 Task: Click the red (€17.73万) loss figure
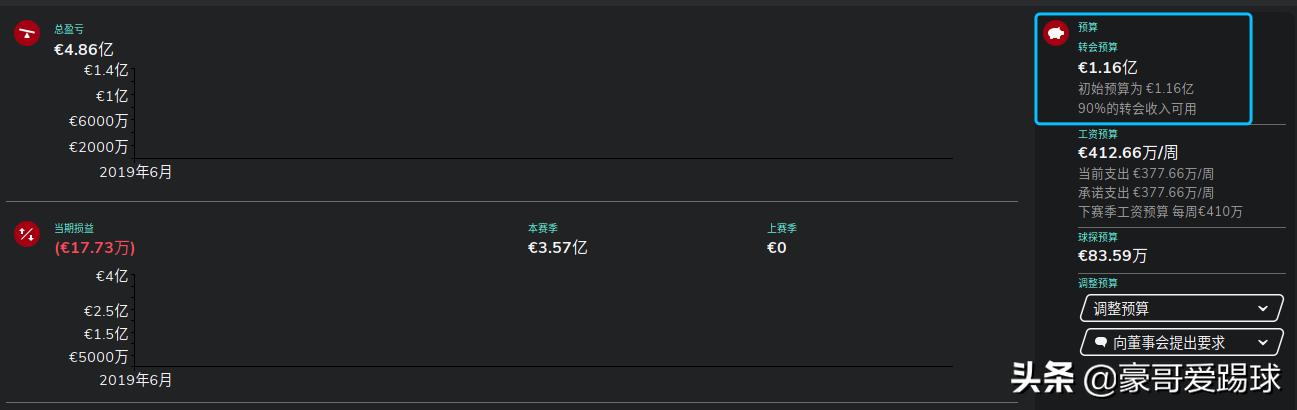tap(95, 247)
